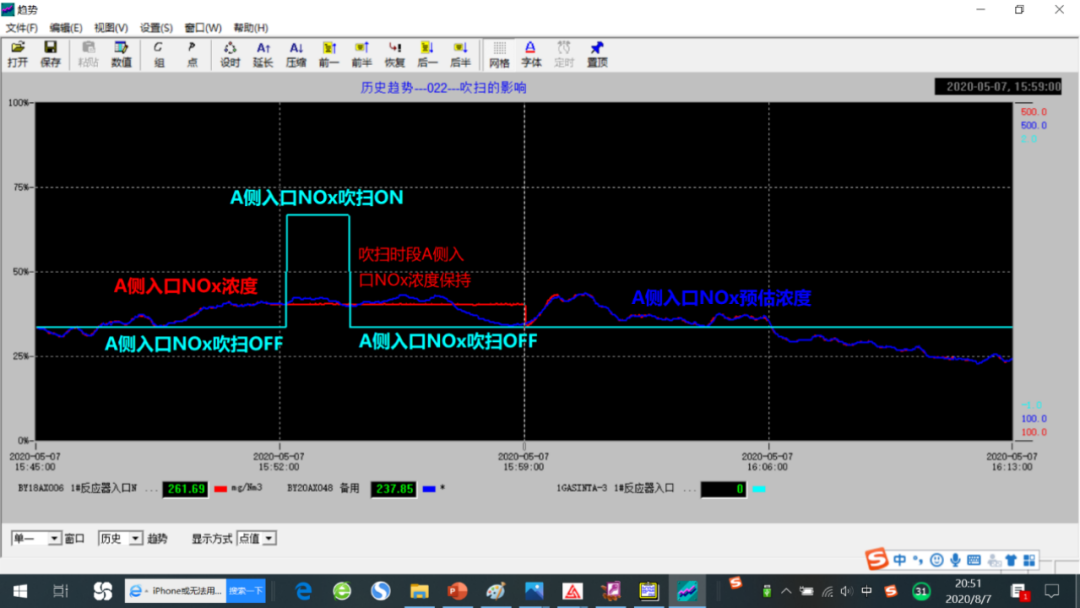Screen dimensions: 1080x608
Task: Click the 字体 (Font) toolbar icon
Action: pos(531,54)
